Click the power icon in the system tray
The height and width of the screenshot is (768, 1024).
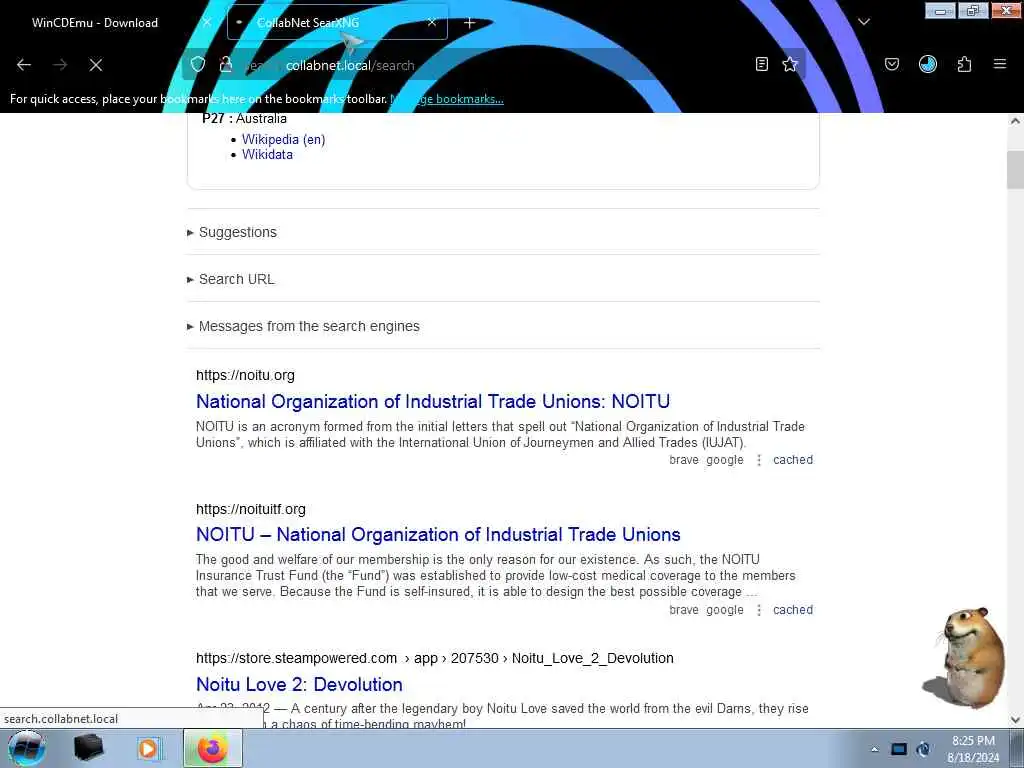click(x=923, y=749)
